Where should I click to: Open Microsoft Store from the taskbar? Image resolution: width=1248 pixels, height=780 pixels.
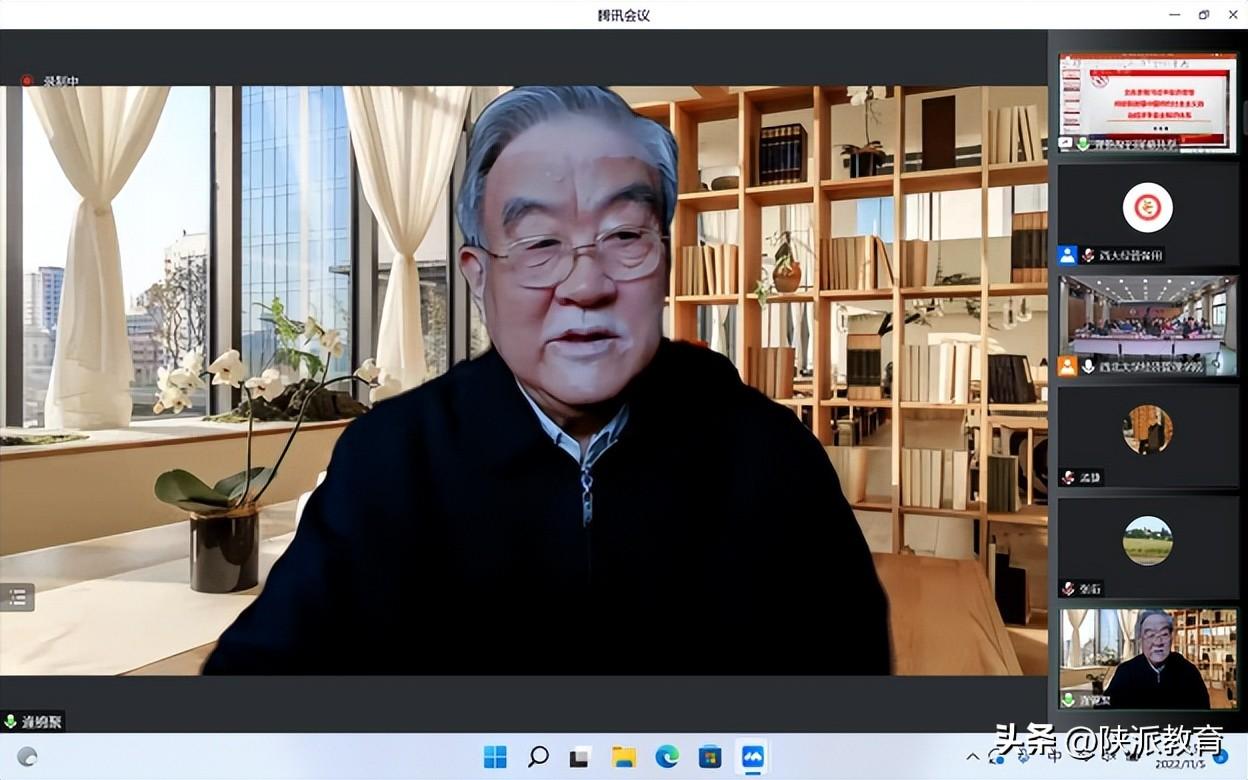(710, 757)
